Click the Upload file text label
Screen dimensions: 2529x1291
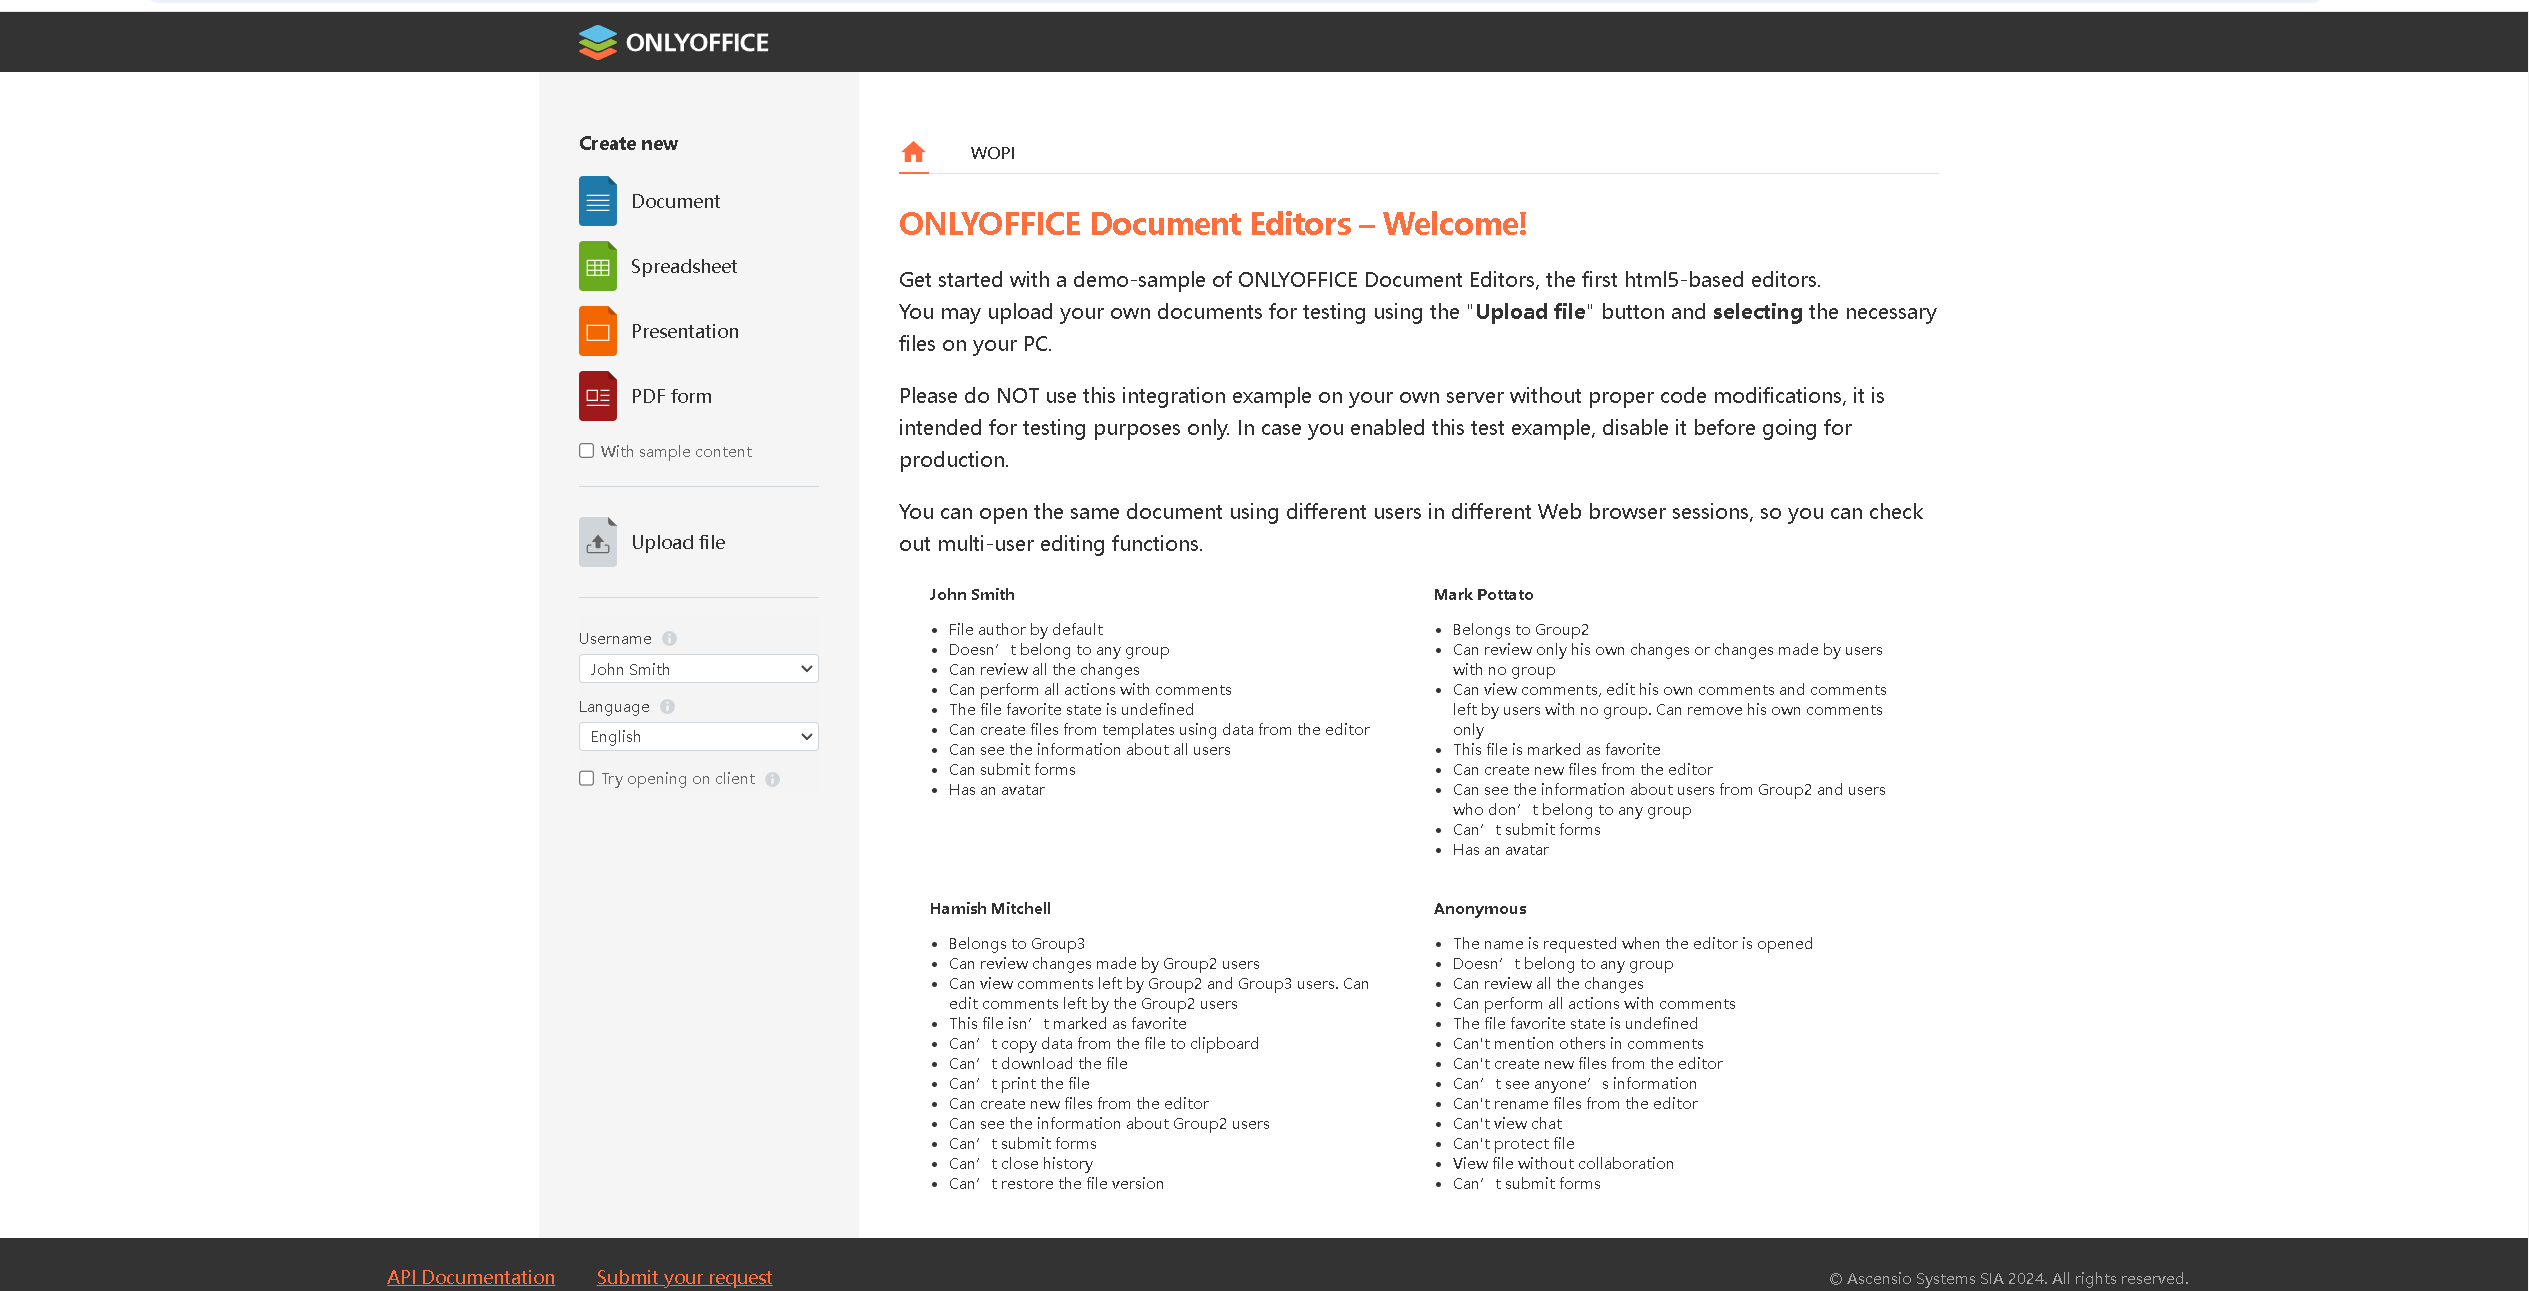point(678,542)
